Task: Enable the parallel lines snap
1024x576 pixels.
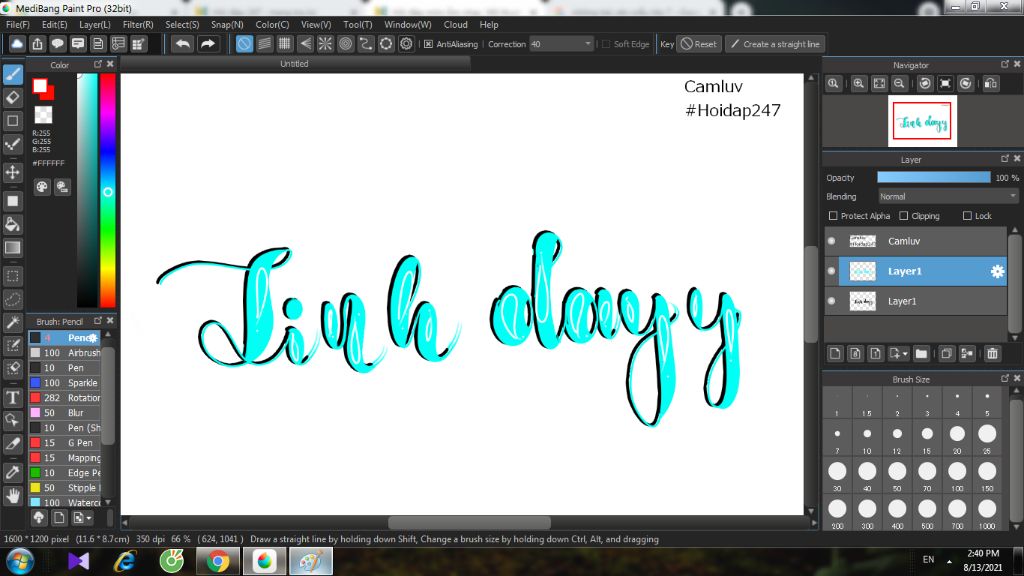Action: [x=264, y=44]
